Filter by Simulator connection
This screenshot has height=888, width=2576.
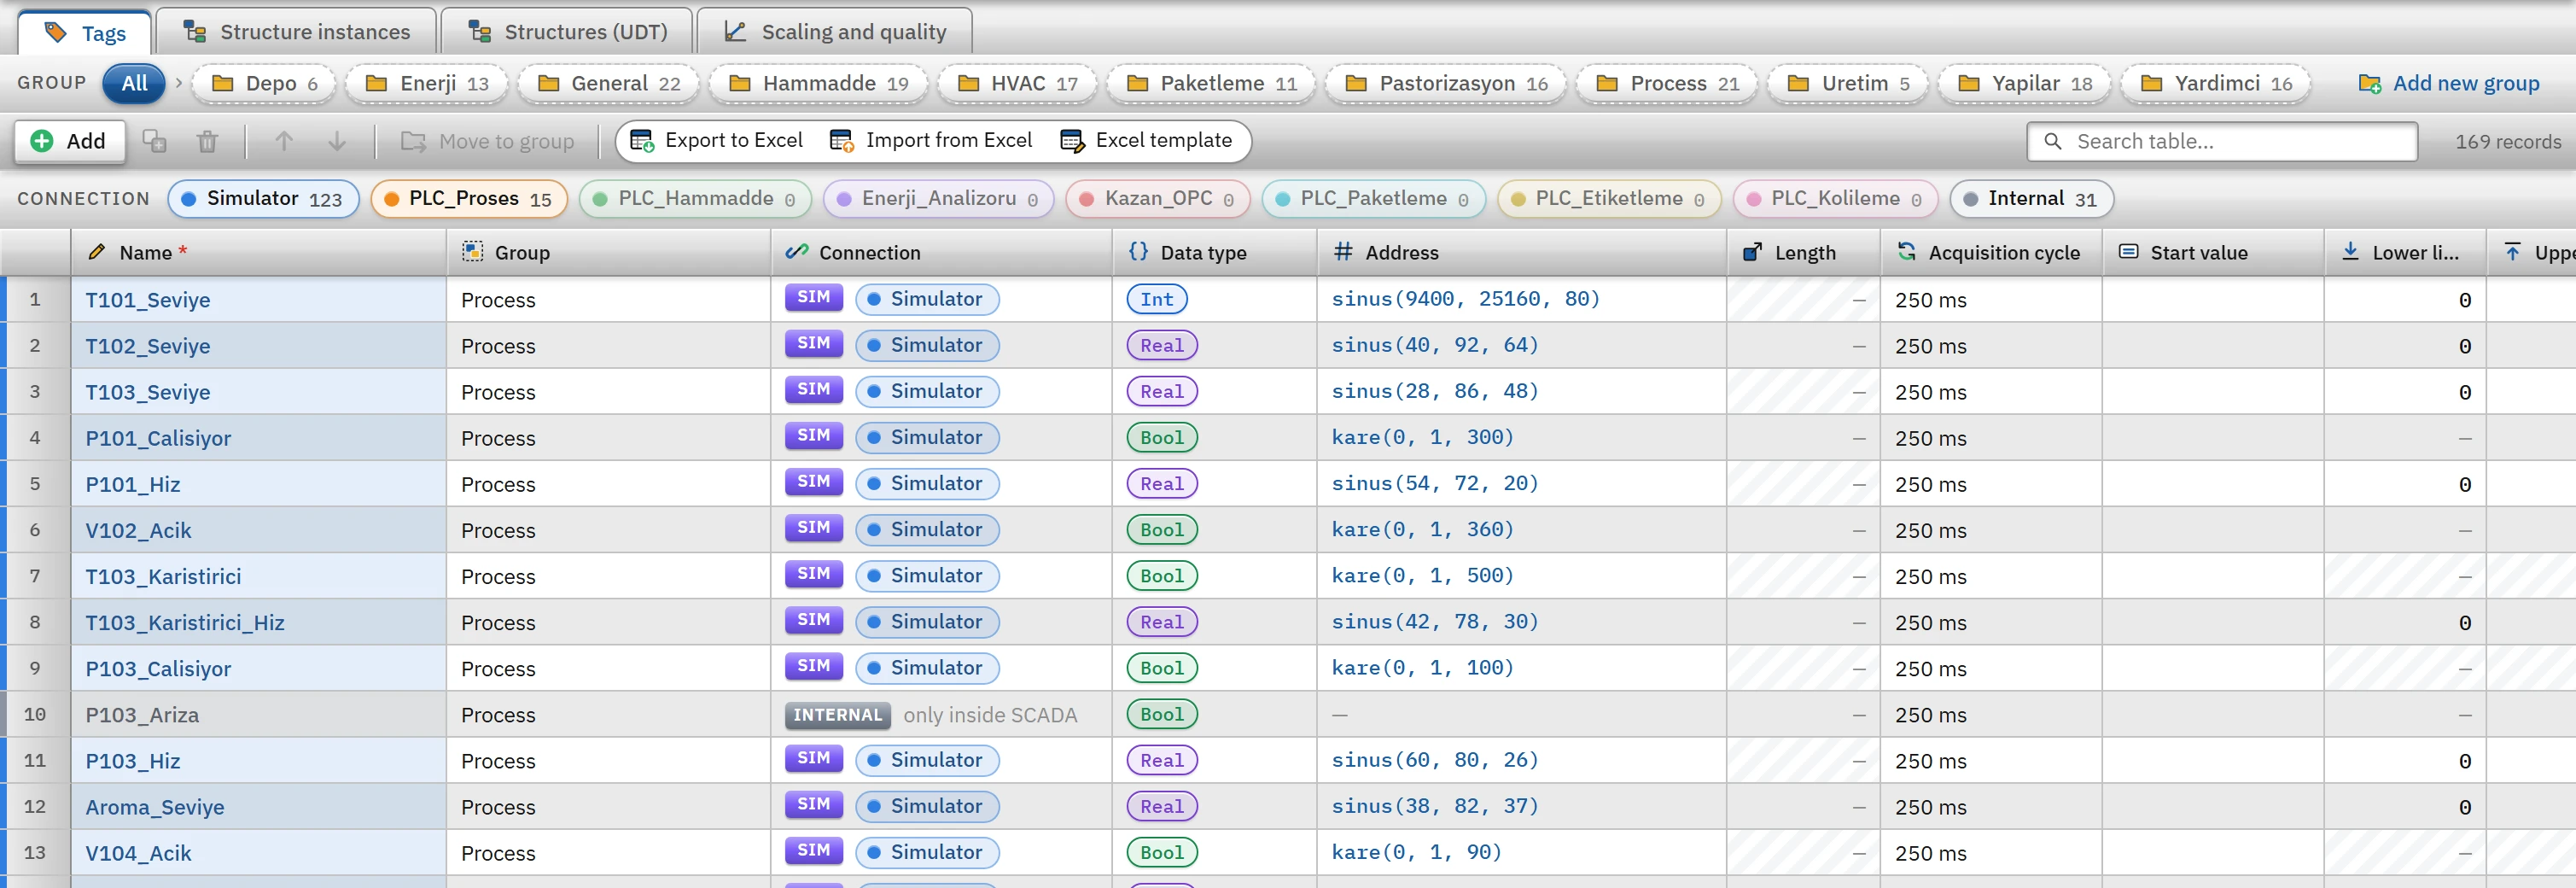click(263, 199)
